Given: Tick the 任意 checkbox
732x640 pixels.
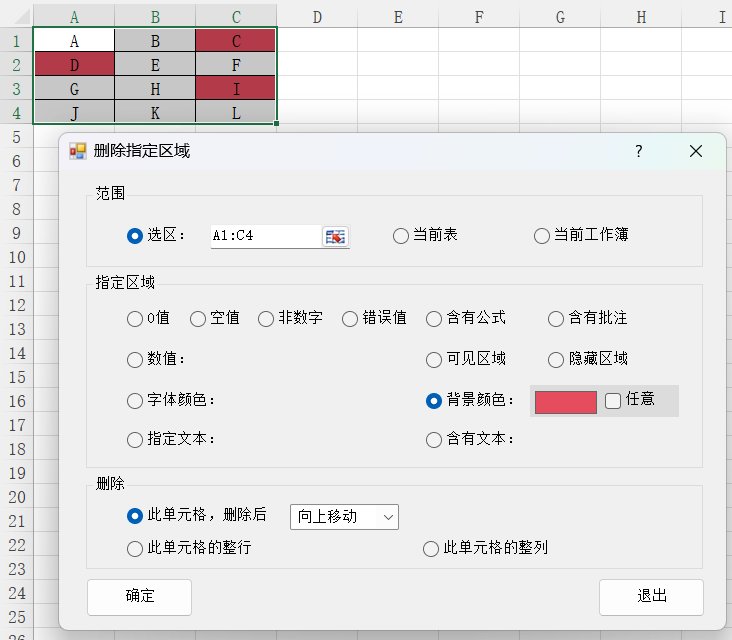Looking at the screenshot, I should (x=612, y=401).
